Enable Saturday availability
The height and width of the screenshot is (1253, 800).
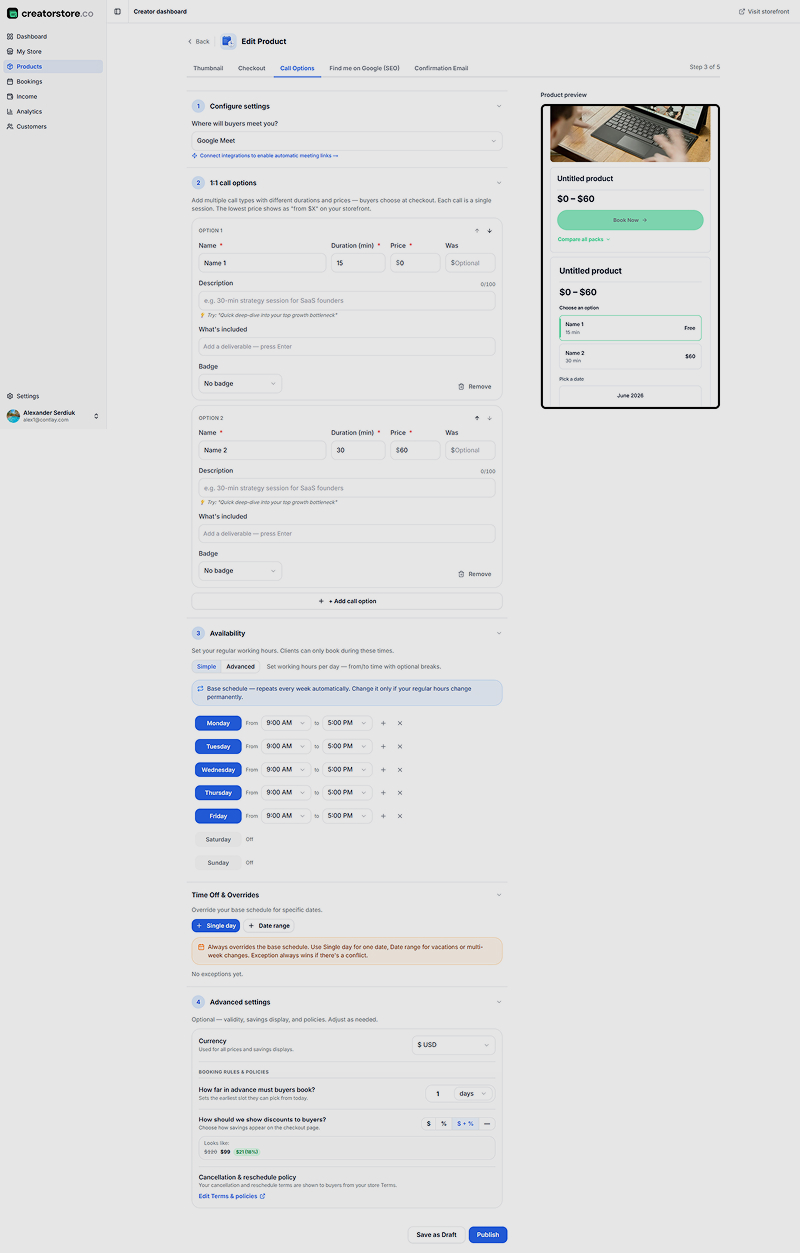click(x=218, y=839)
